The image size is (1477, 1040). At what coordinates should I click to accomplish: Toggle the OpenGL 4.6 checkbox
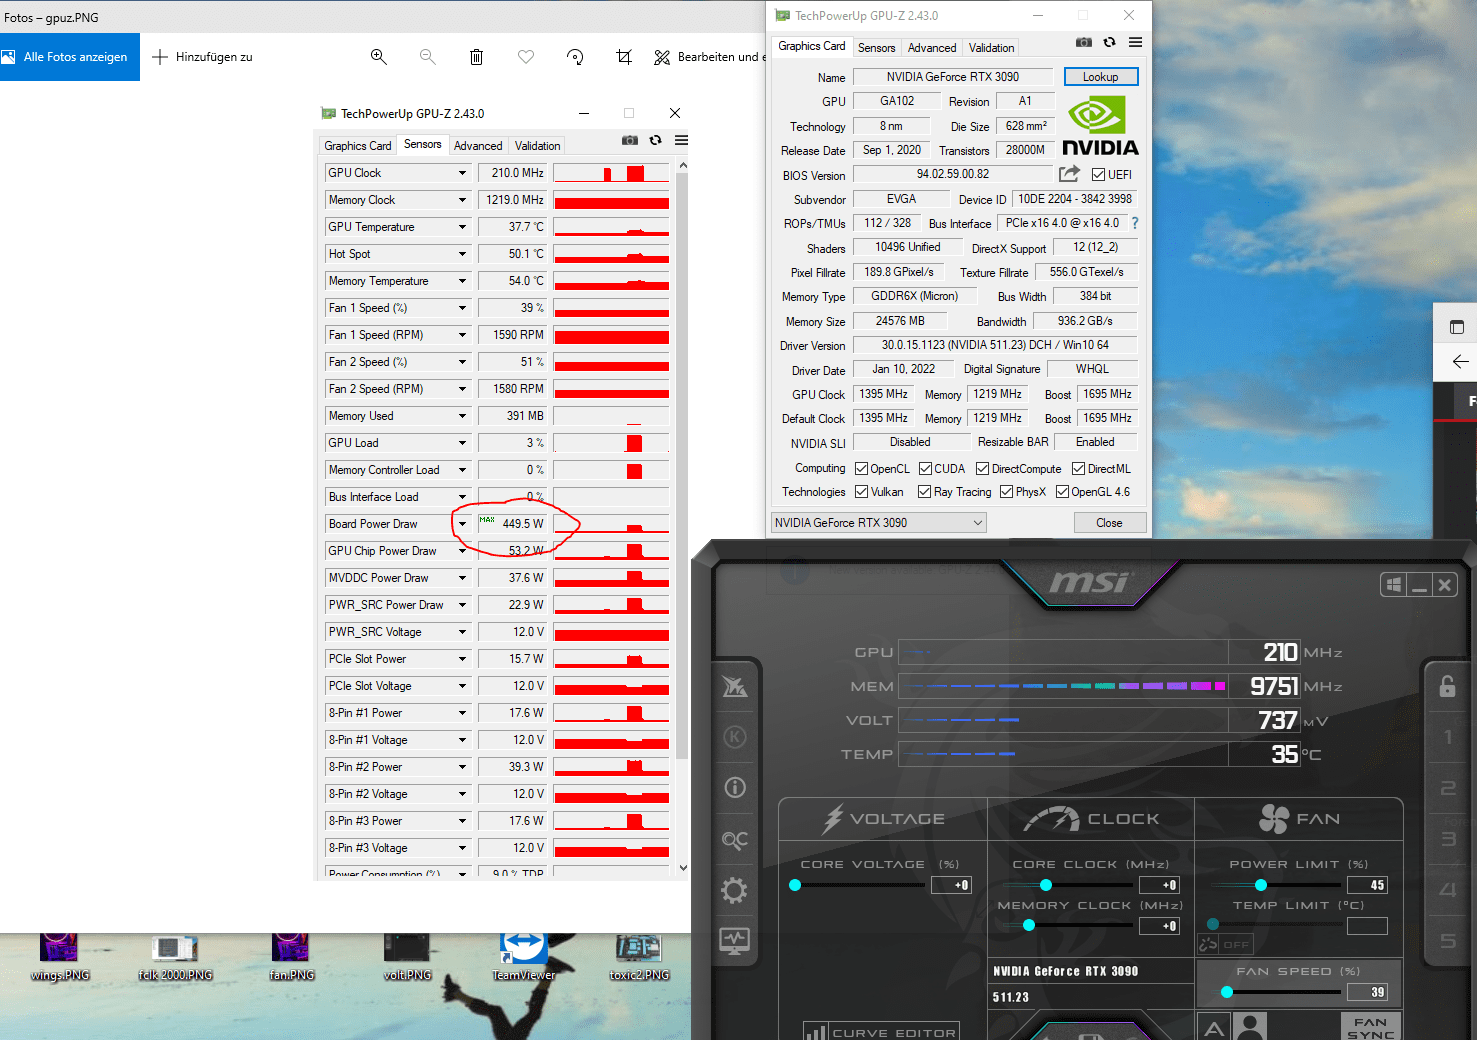pos(1062,492)
